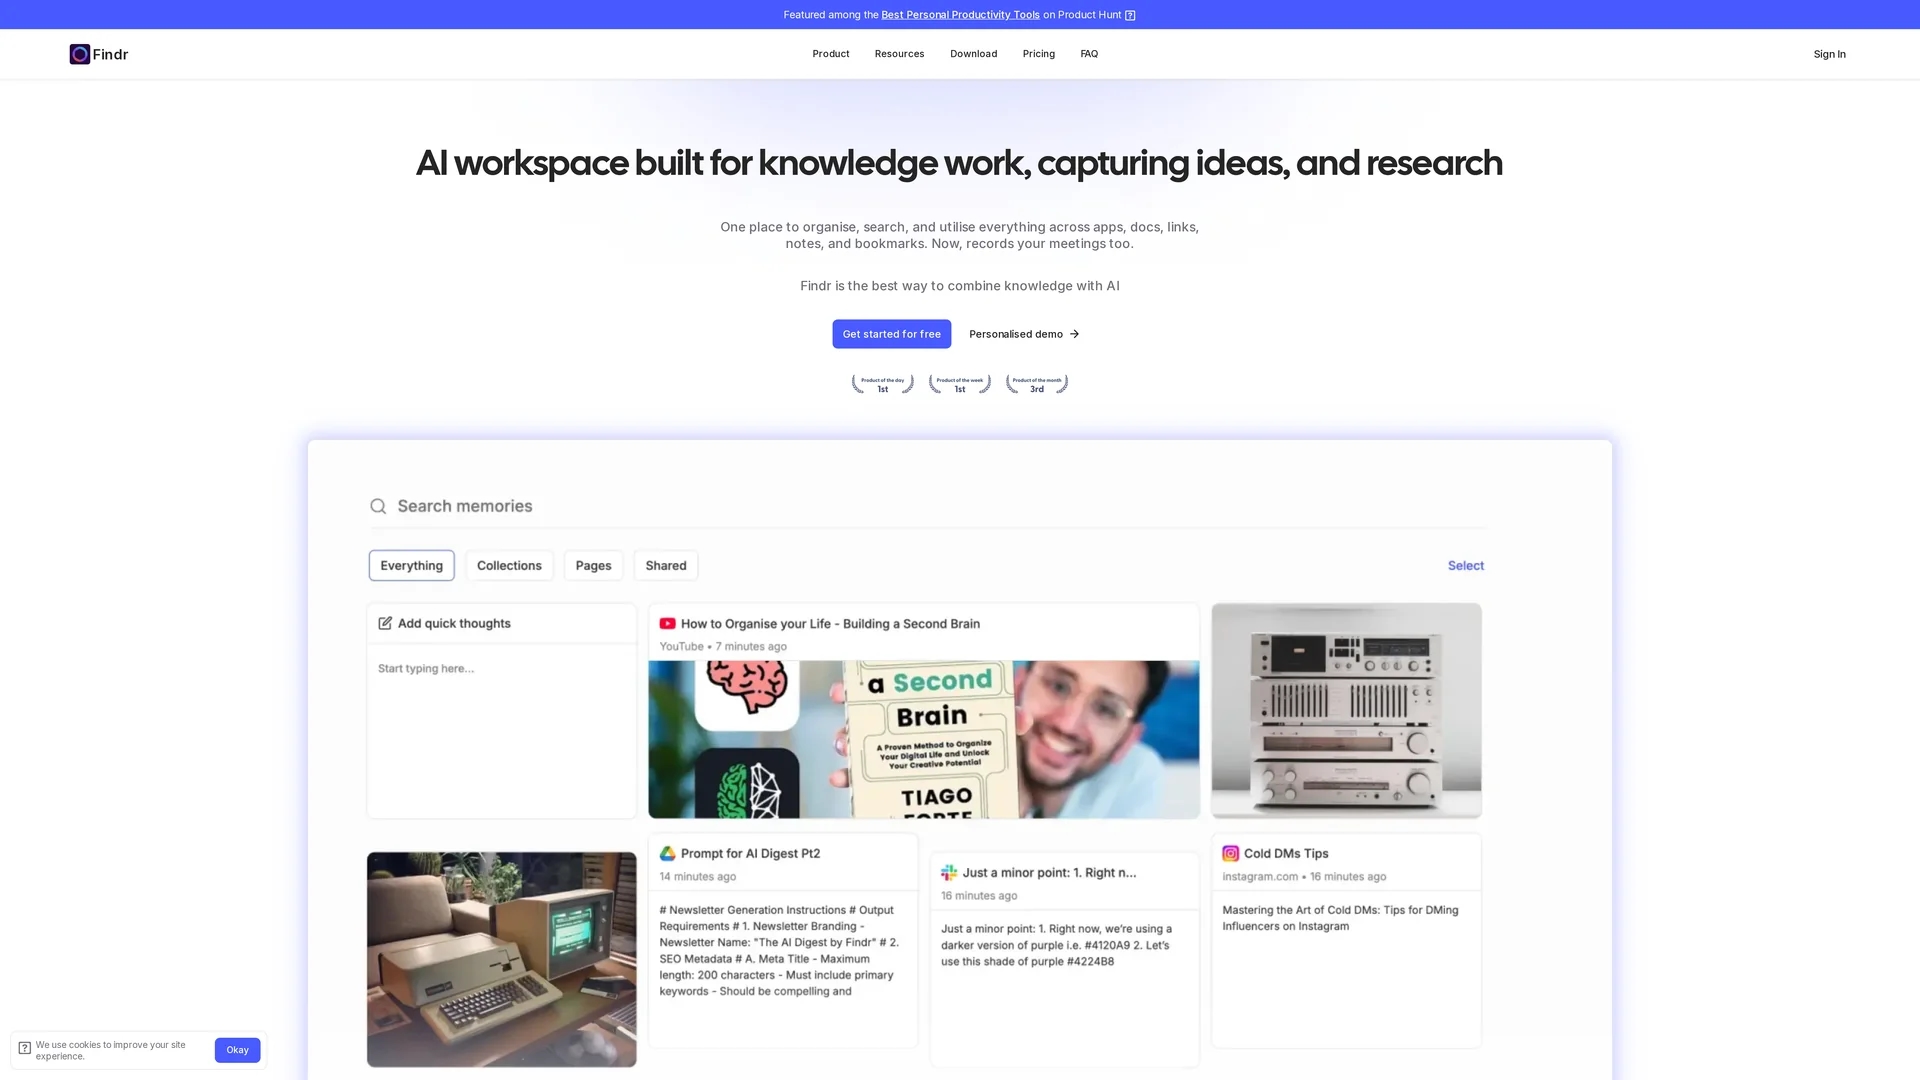Click Sign In
The width and height of the screenshot is (1920, 1080).
pyautogui.click(x=1829, y=54)
